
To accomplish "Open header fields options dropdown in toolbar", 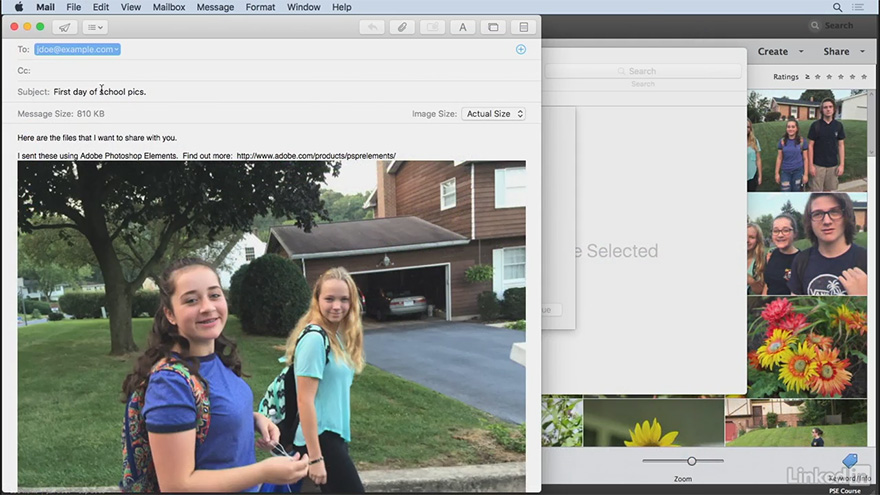I will pos(95,27).
